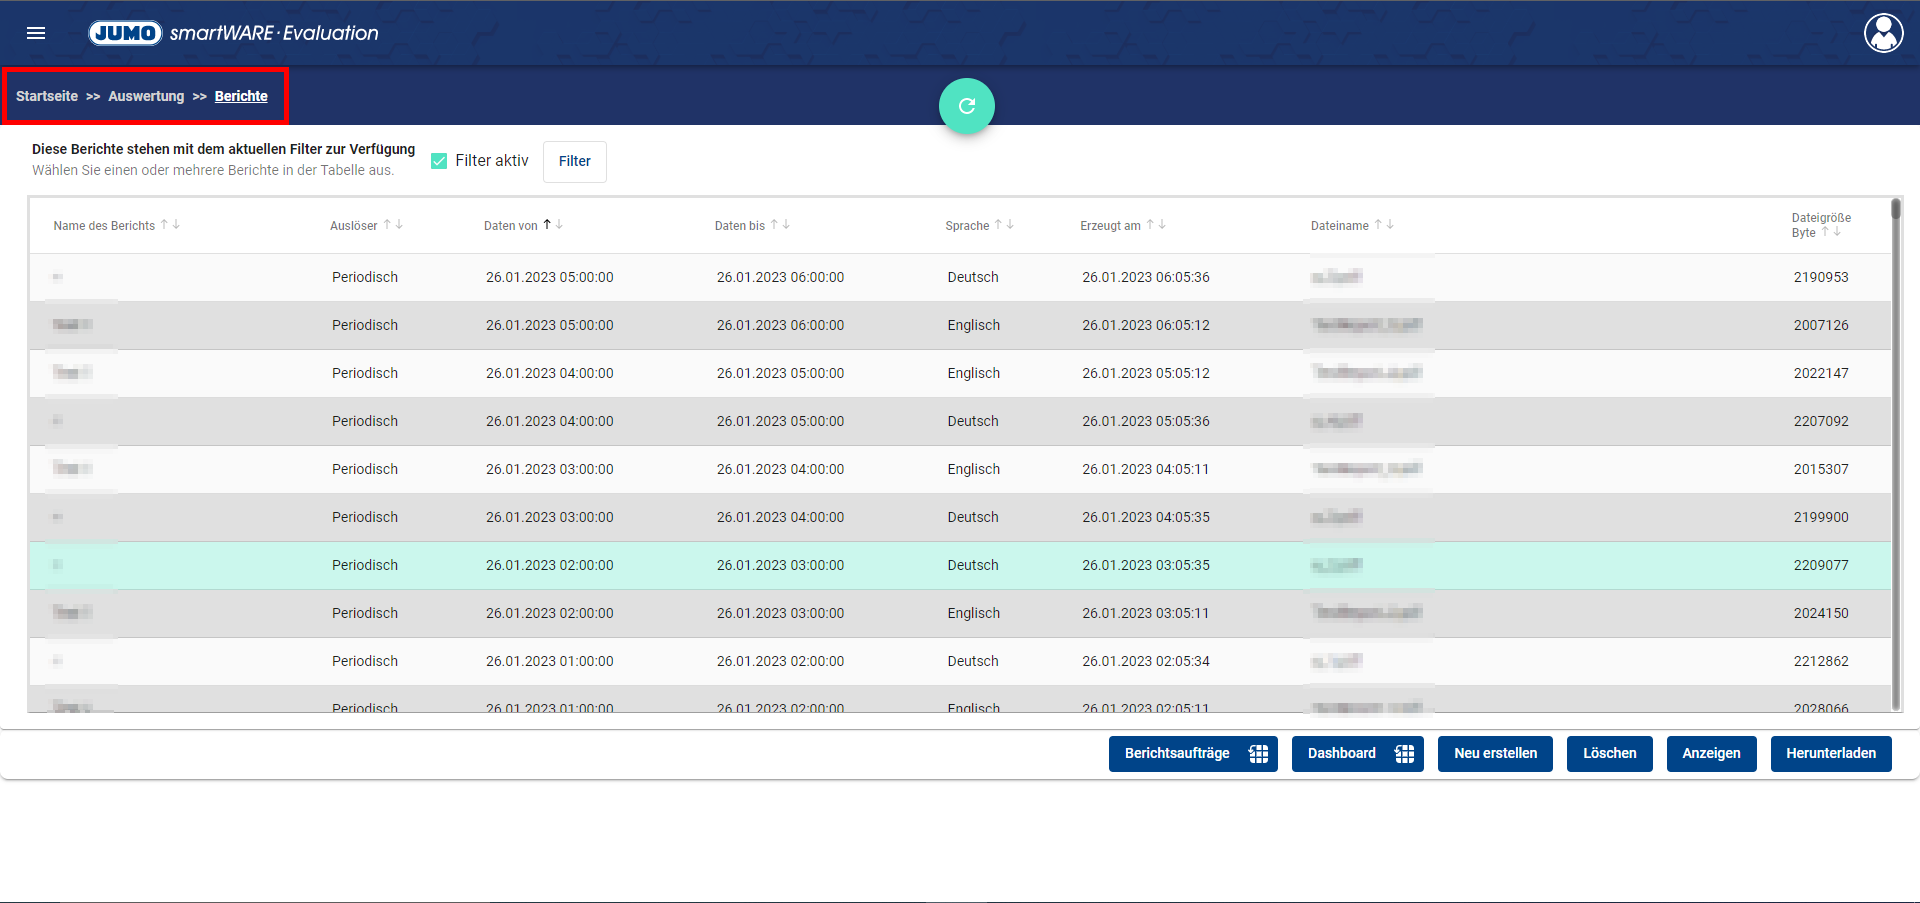The image size is (1920, 903).
Task: Click Daten von 26.01.2023 04:00:00 in the 2207092-byte row
Action: click(x=550, y=422)
